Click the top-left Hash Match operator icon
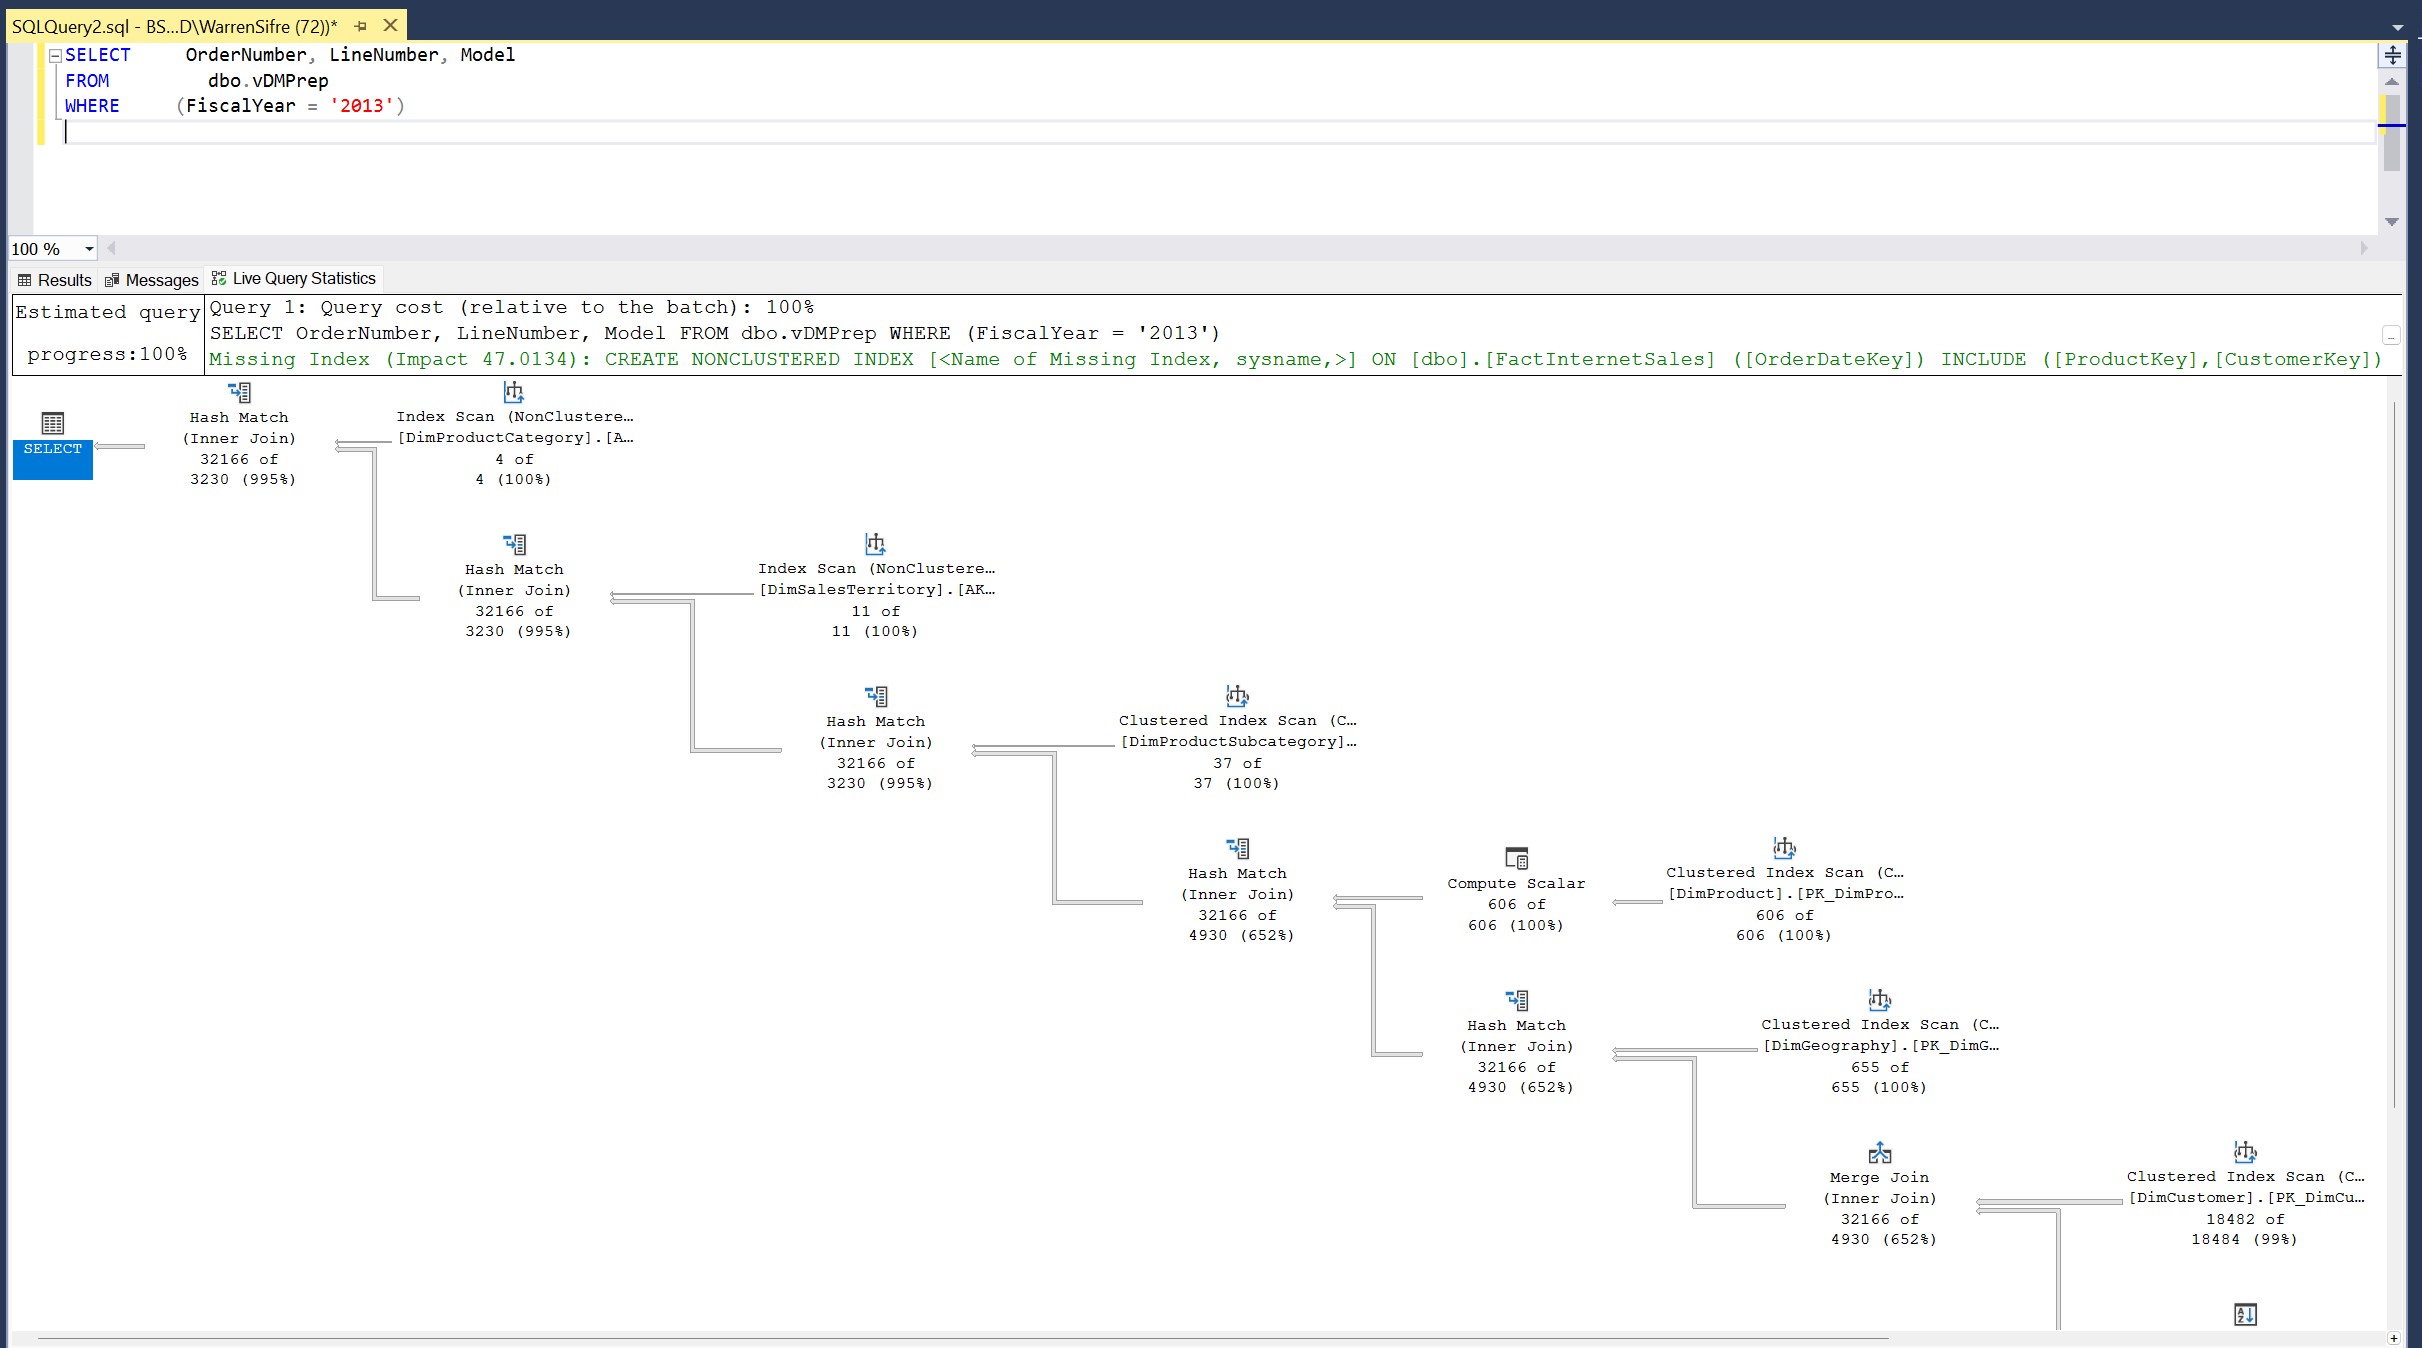The image size is (2422, 1348). tap(239, 392)
